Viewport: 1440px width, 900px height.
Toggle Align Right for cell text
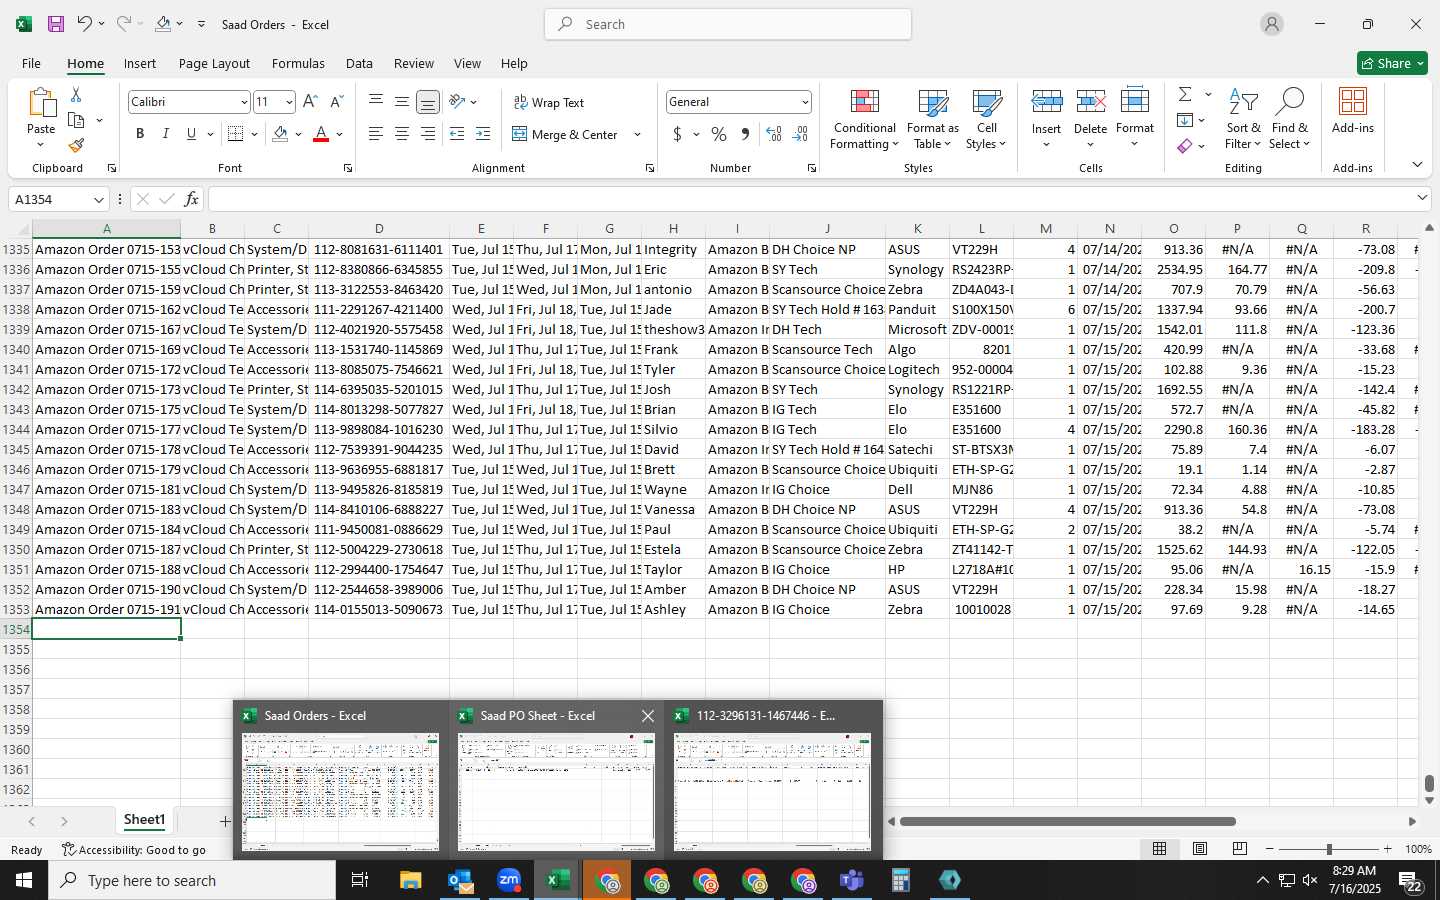pos(428,134)
